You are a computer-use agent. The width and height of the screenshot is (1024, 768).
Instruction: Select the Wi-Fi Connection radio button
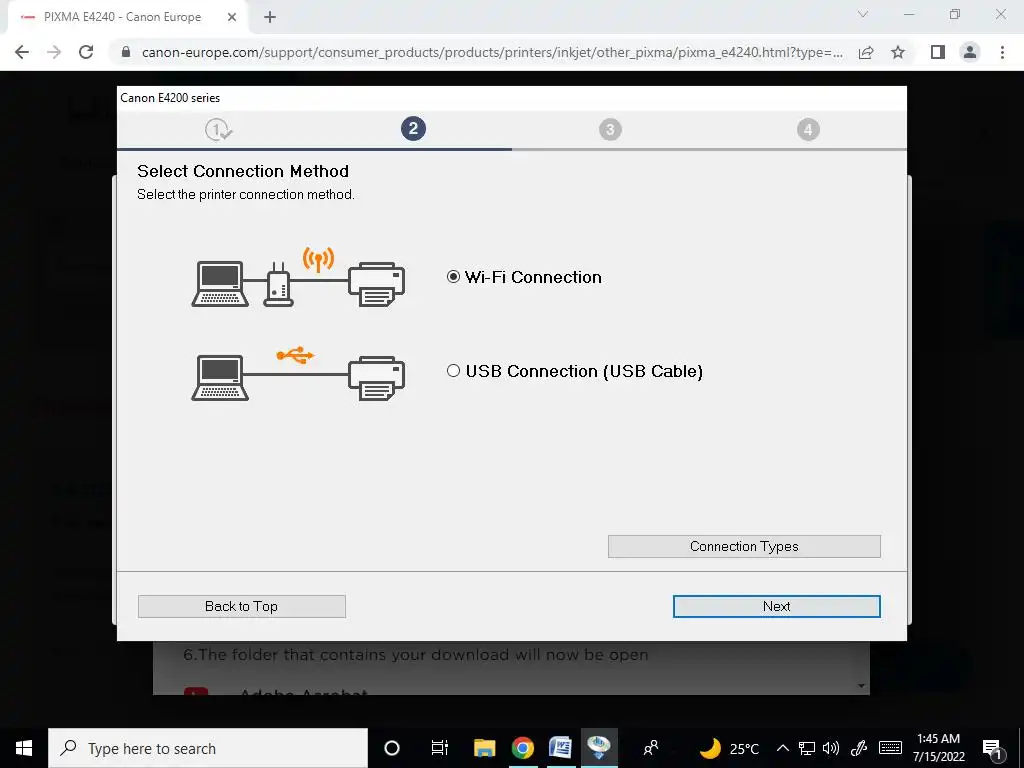[453, 277]
